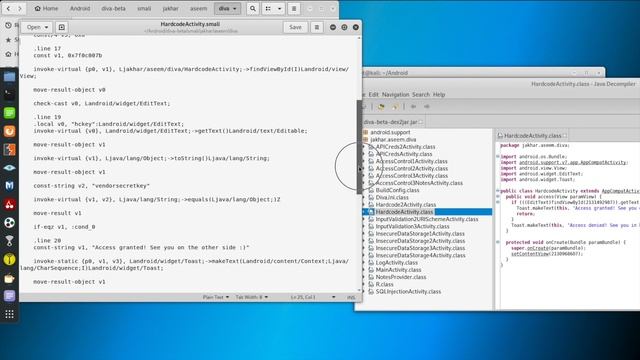Image resolution: width=640 pixels, height=360 pixels.
Task: Show all applications grid
Action: (9, 314)
